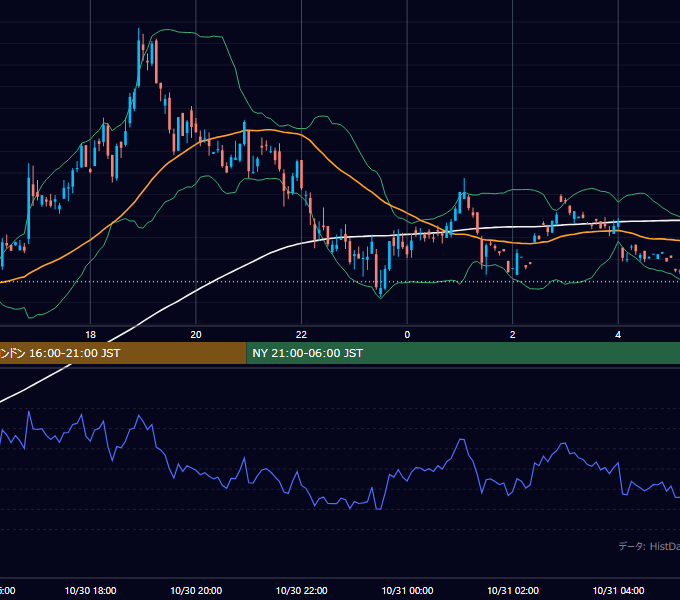Click the 10/31 00:00 date label
The height and width of the screenshot is (600, 680).
coord(407,590)
